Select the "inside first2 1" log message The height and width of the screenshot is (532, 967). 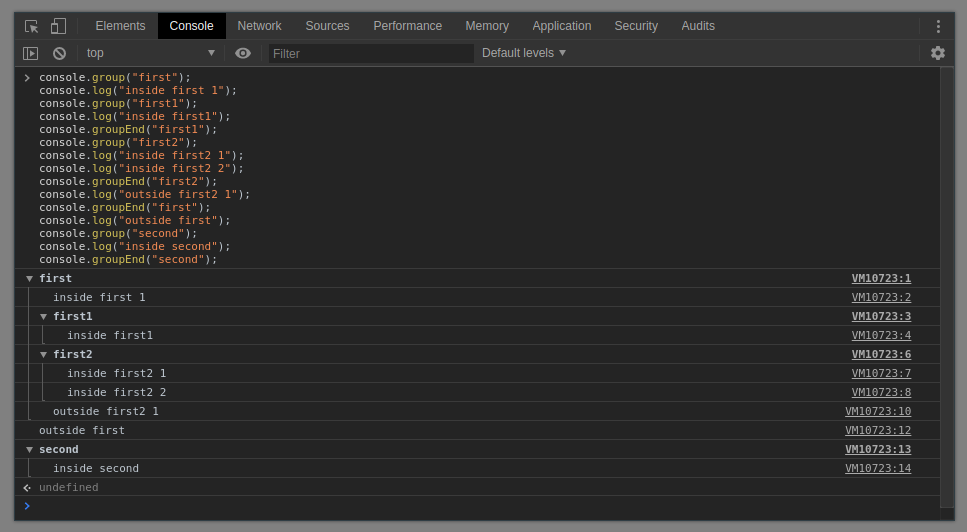(117, 374)
